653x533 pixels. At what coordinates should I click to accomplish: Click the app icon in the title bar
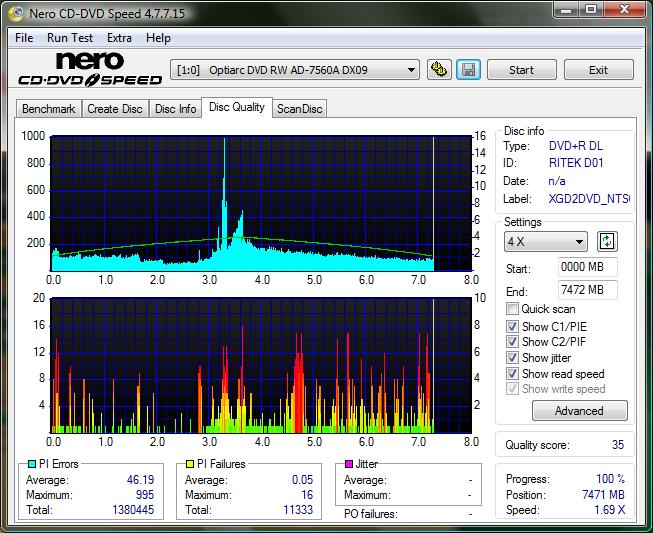click(x=14, y=13)
